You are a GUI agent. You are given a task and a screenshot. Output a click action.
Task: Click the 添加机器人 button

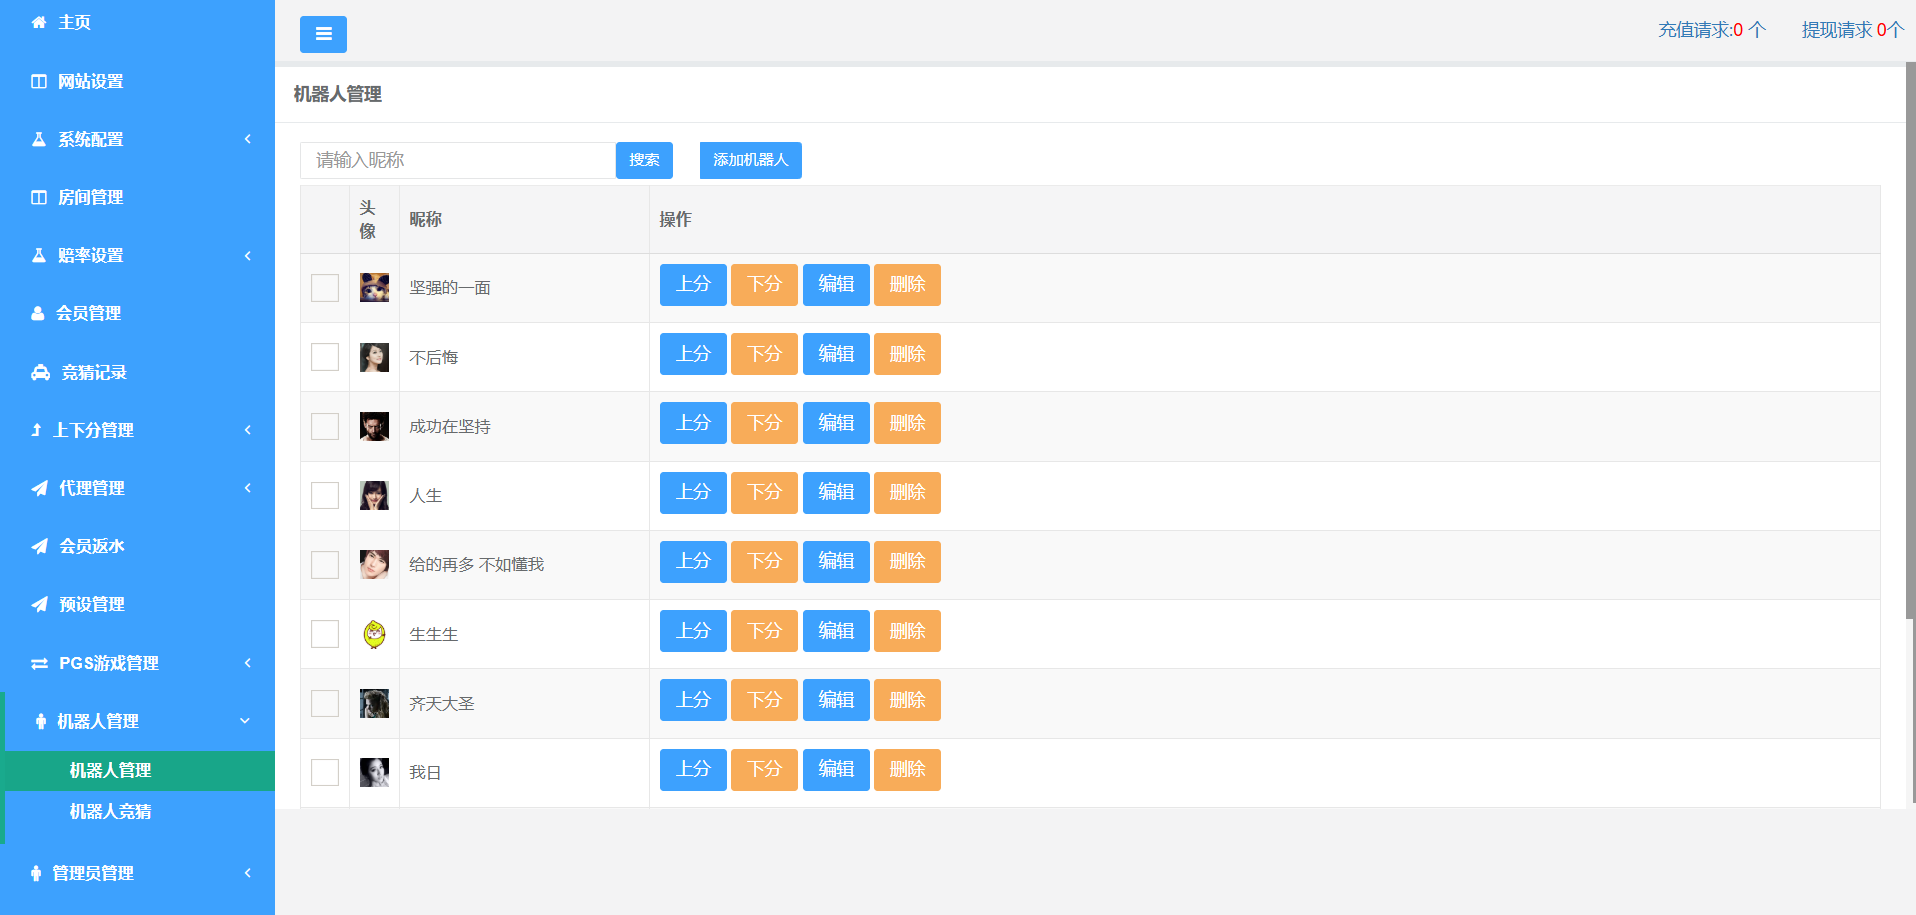tap(750, 160)
